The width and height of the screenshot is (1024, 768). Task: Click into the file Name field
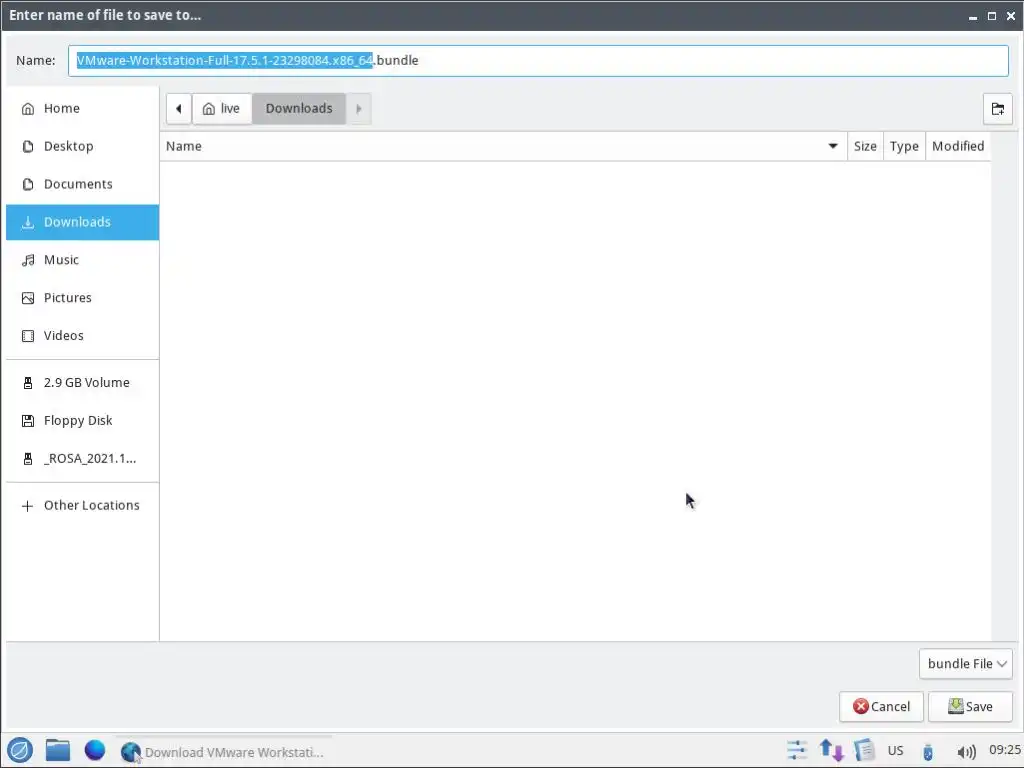tap(538, 61)
